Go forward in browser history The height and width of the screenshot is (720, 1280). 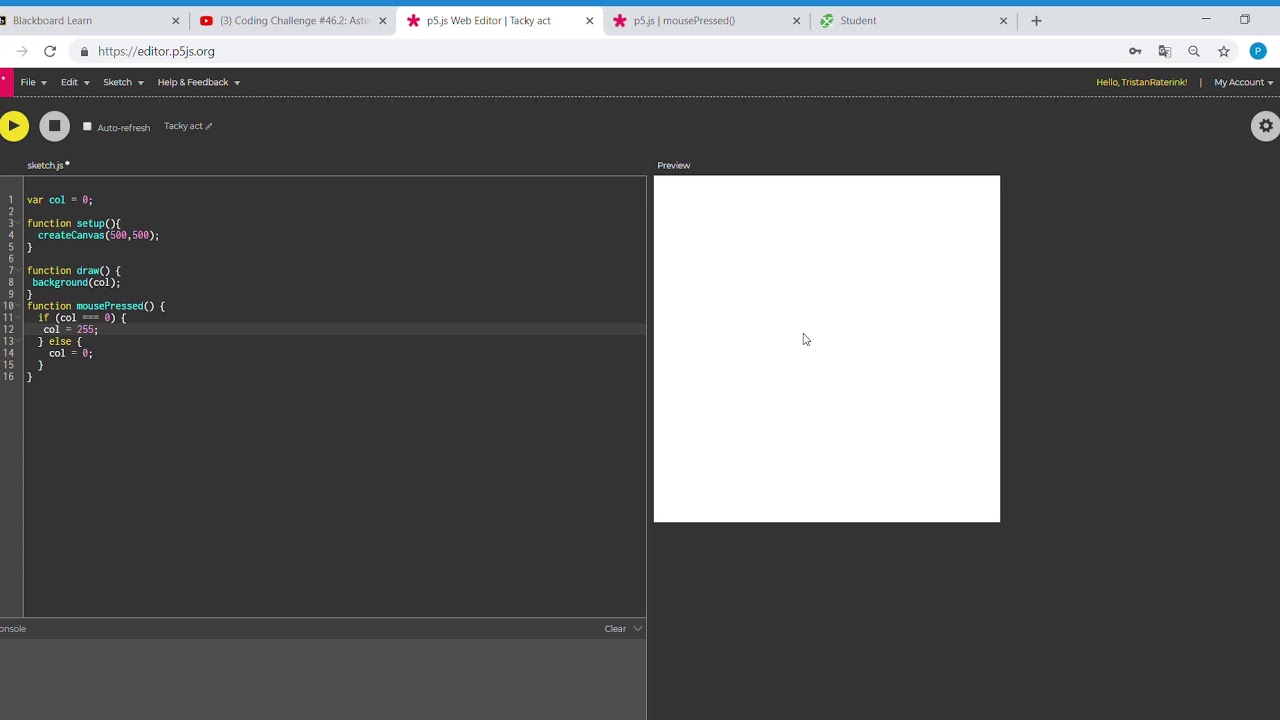point(22,51)
